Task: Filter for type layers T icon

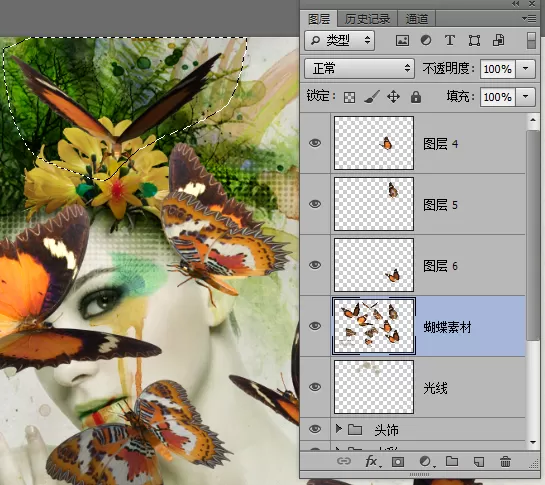Action: pos(450,40)
